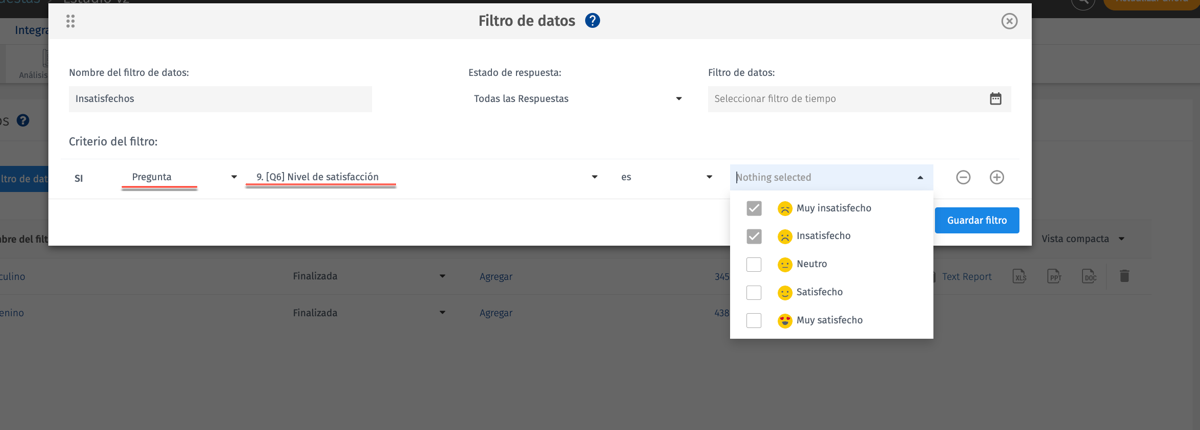Open the Pregunta criterion type dropdown

[x=184, y=177]
